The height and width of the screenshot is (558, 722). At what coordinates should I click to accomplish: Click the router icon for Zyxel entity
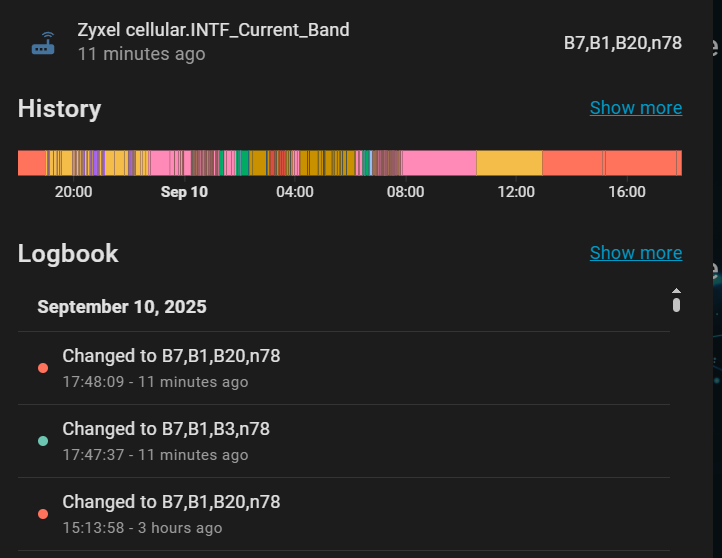[43, 43]
